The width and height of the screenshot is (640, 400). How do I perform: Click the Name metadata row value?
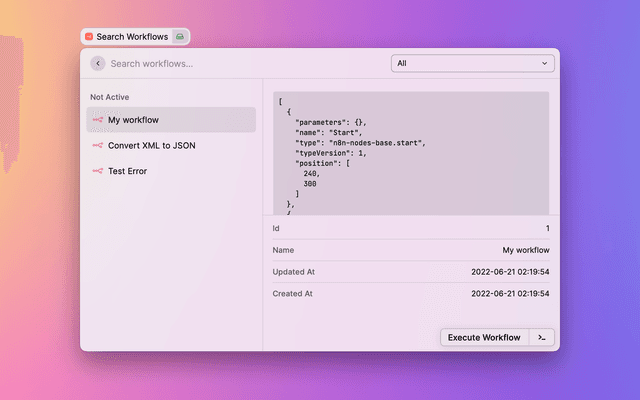(525, 250)
